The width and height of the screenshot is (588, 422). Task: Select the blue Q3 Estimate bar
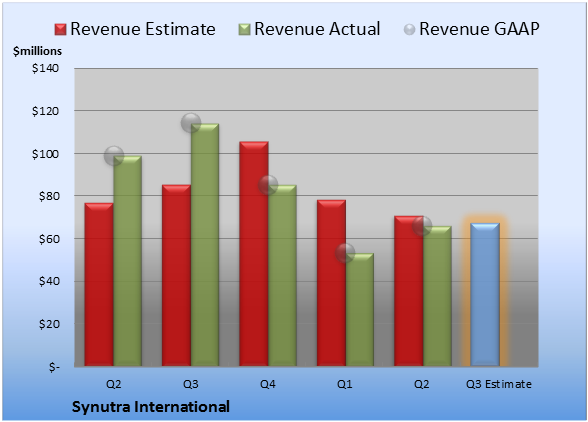pyautogui.click(x=485, y=294)
